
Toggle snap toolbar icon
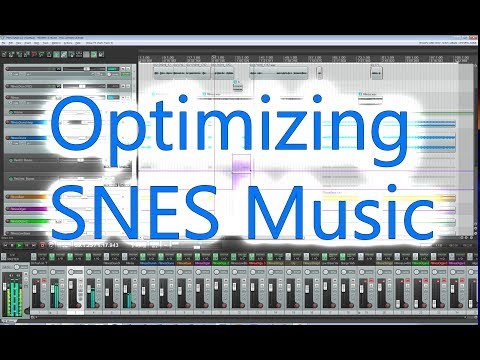click(94, 54)
